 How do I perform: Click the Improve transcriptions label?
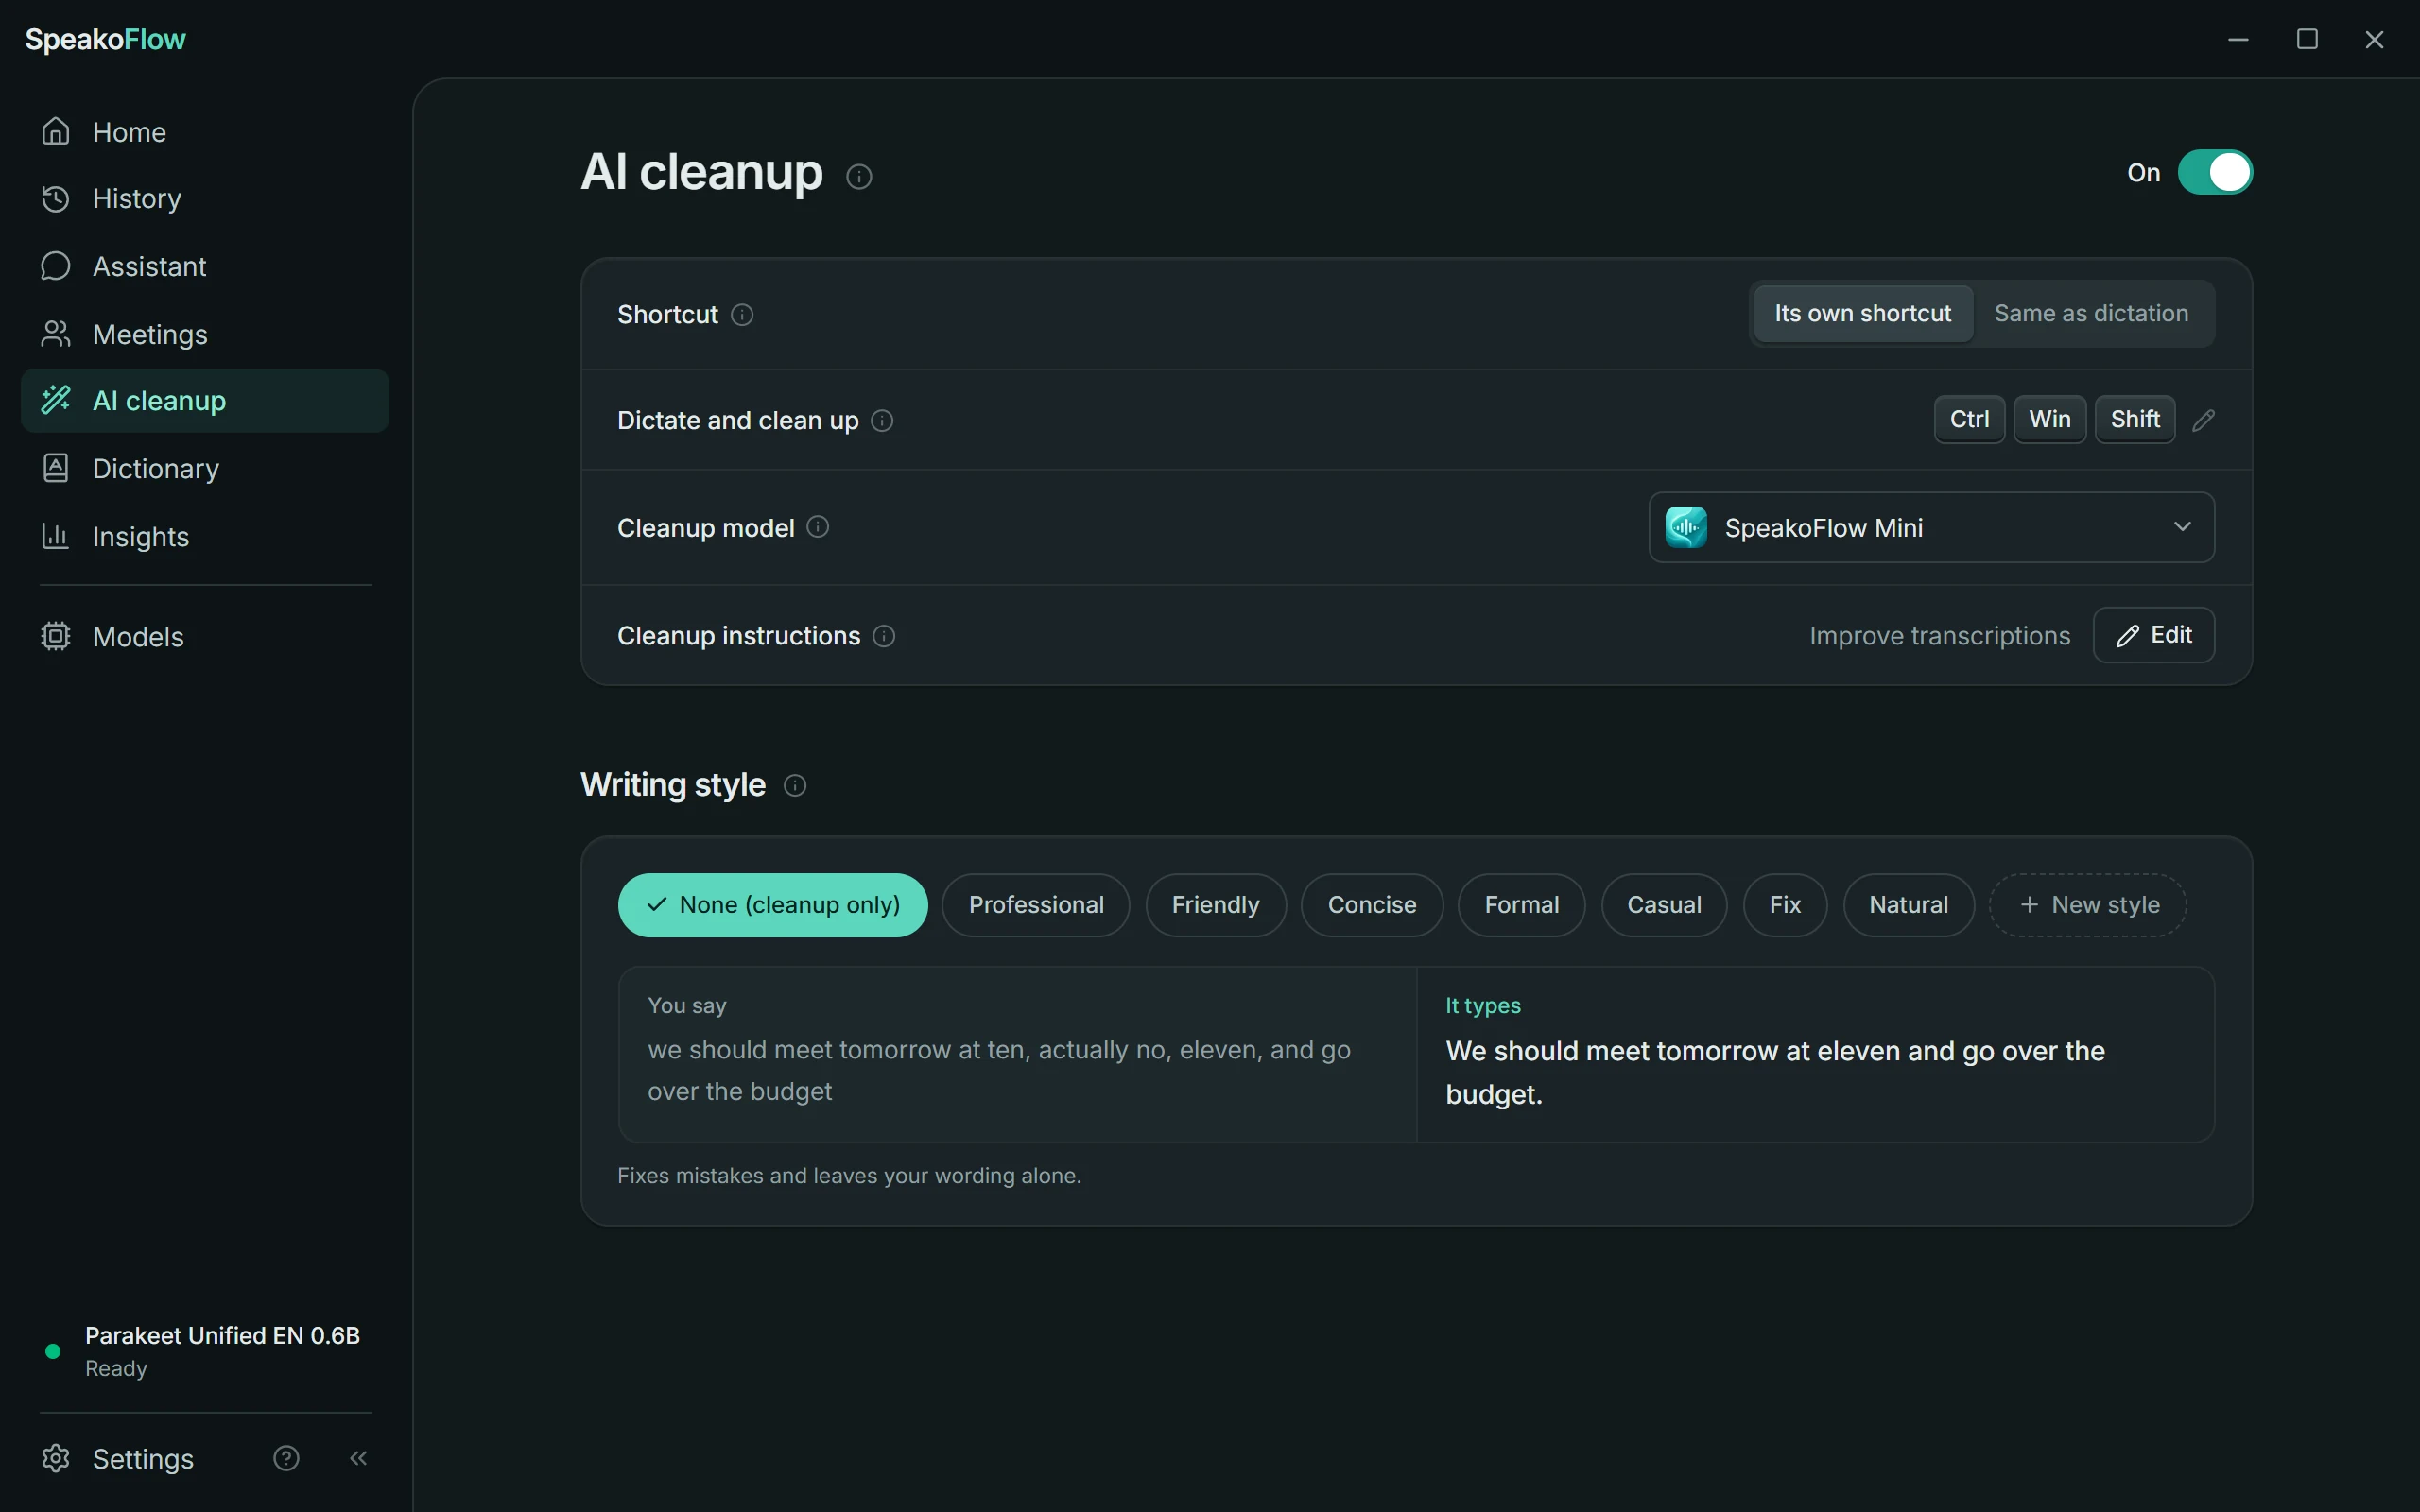point(1939,636)
